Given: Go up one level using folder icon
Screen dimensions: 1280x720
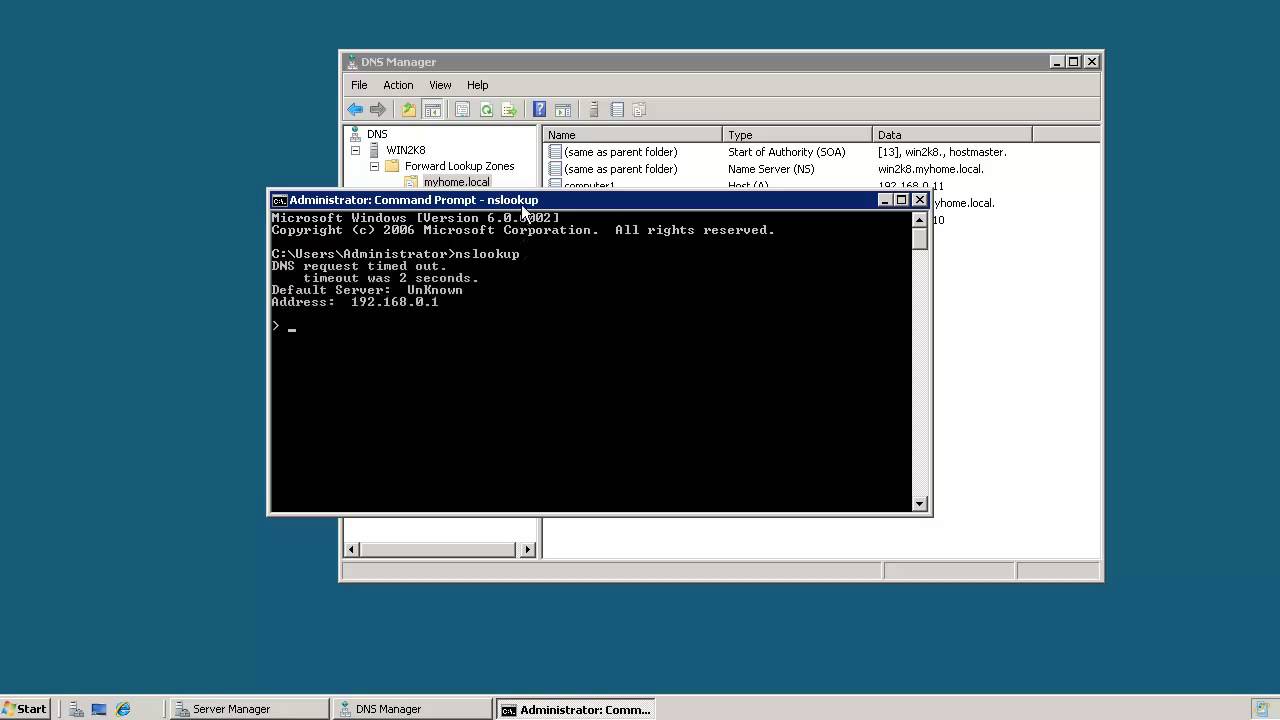Looking at the screenshot, I should pos(408,110).
